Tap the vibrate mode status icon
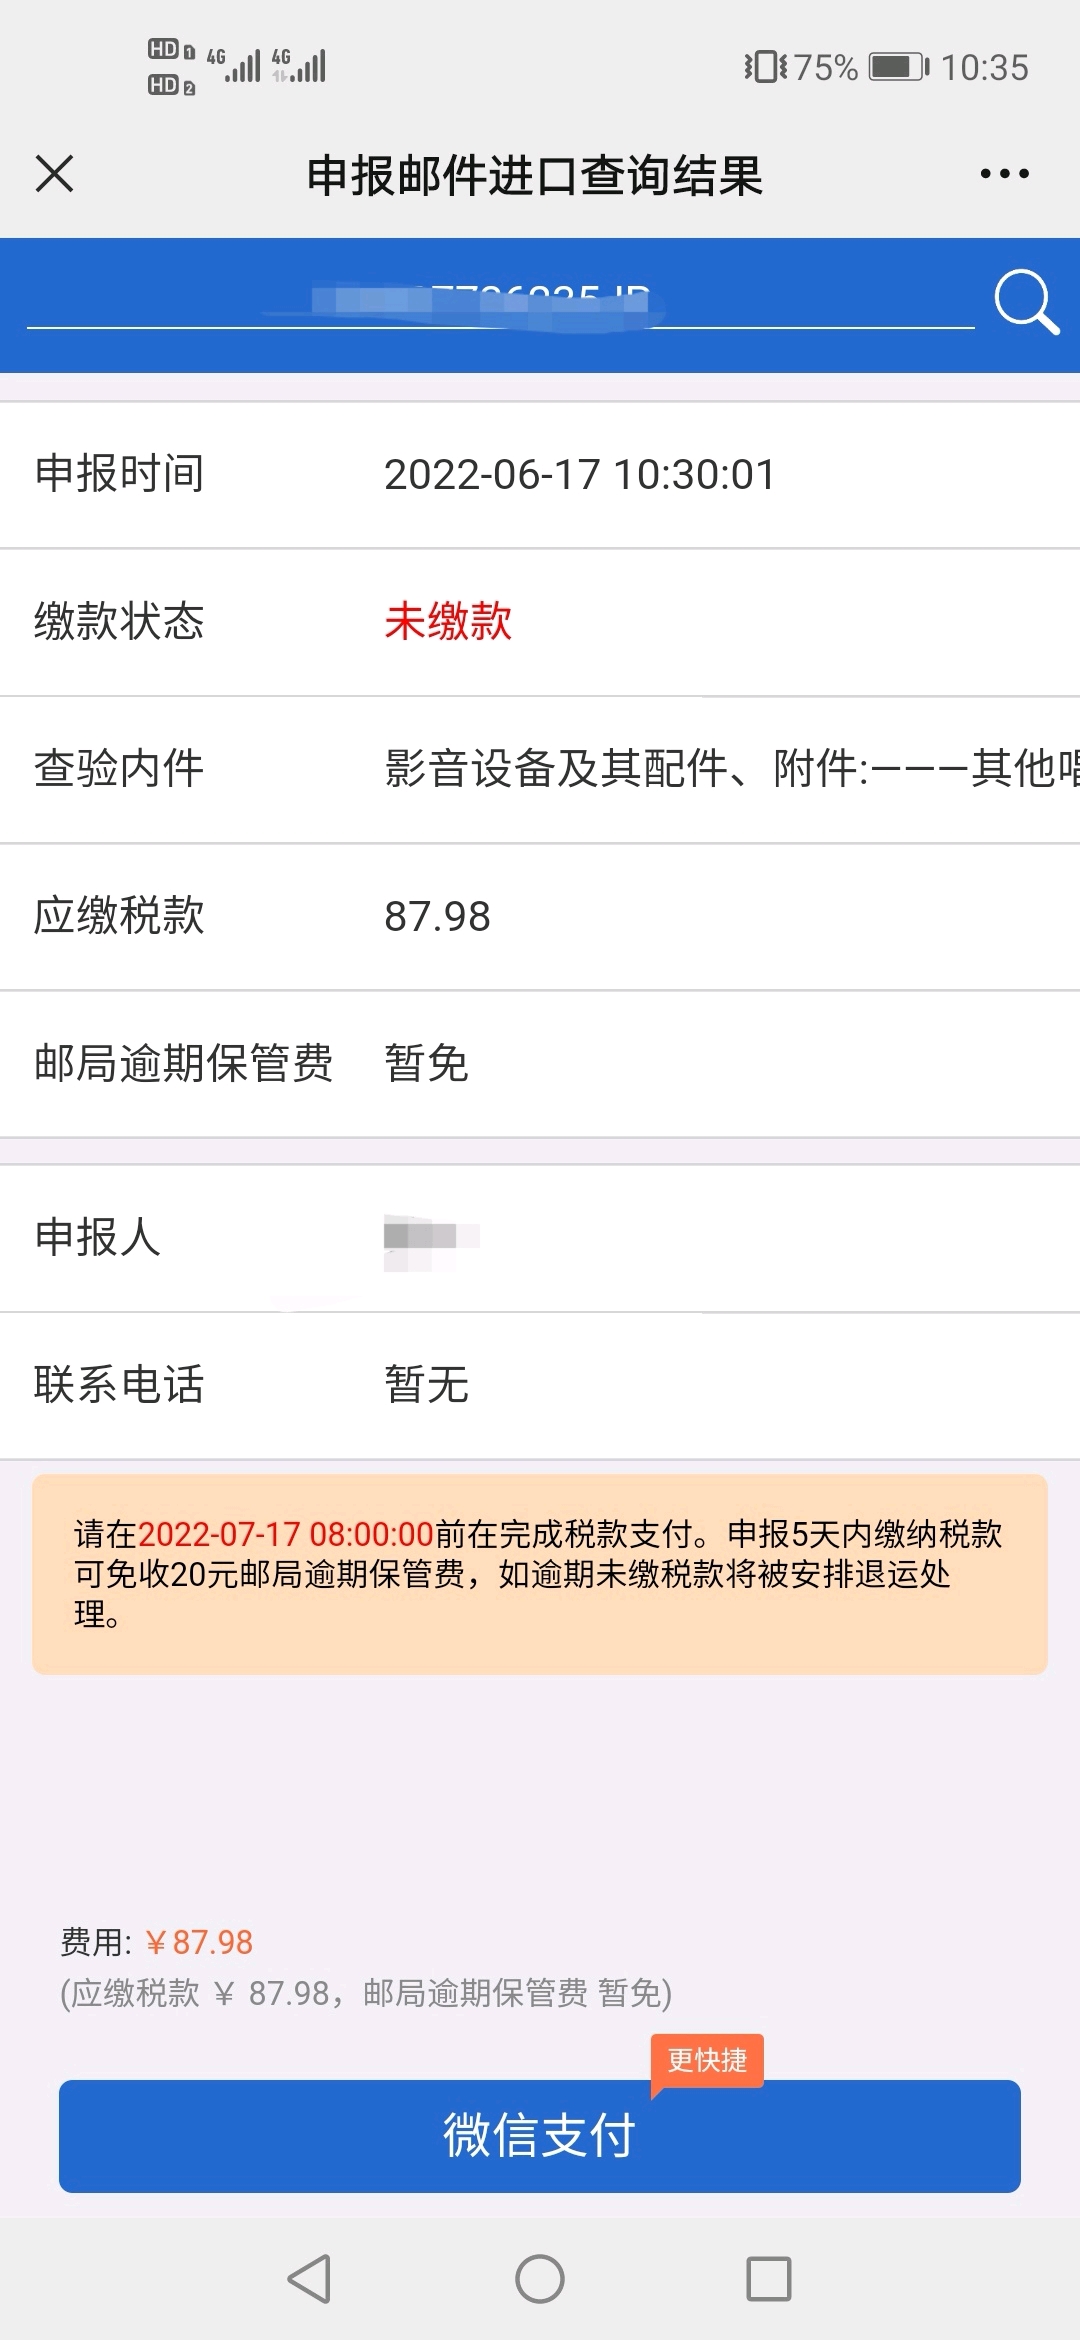This screenshot has width=1080, height=2340. [765, 67]
